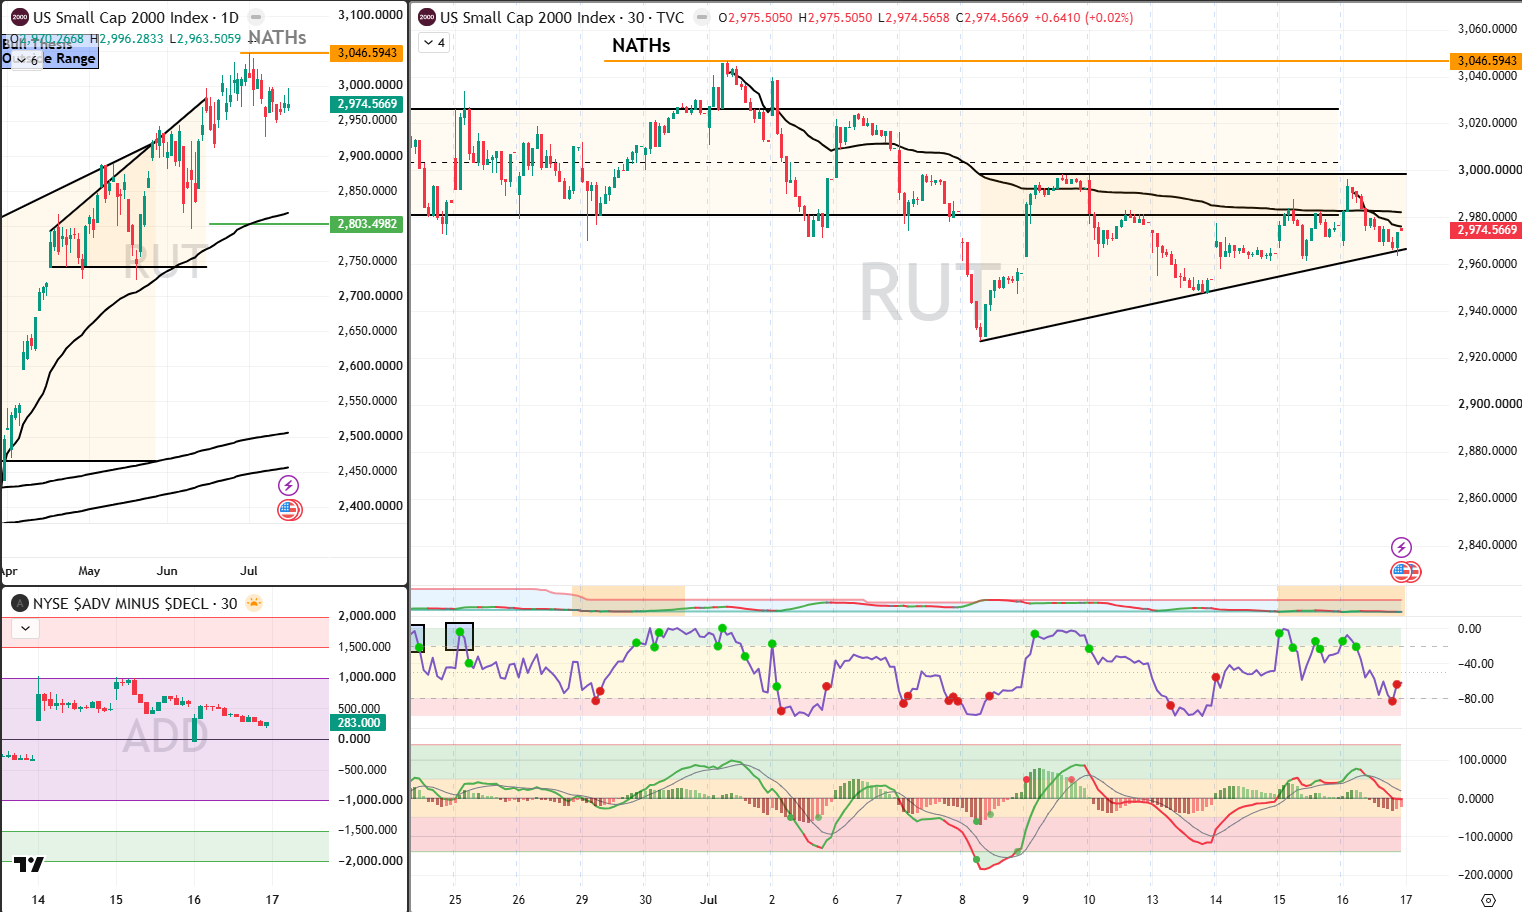Click green 2,974.5669 last price label on daily chart
Image resolution: width=1522 pixels, height=912 pixels.
[367, 104]
